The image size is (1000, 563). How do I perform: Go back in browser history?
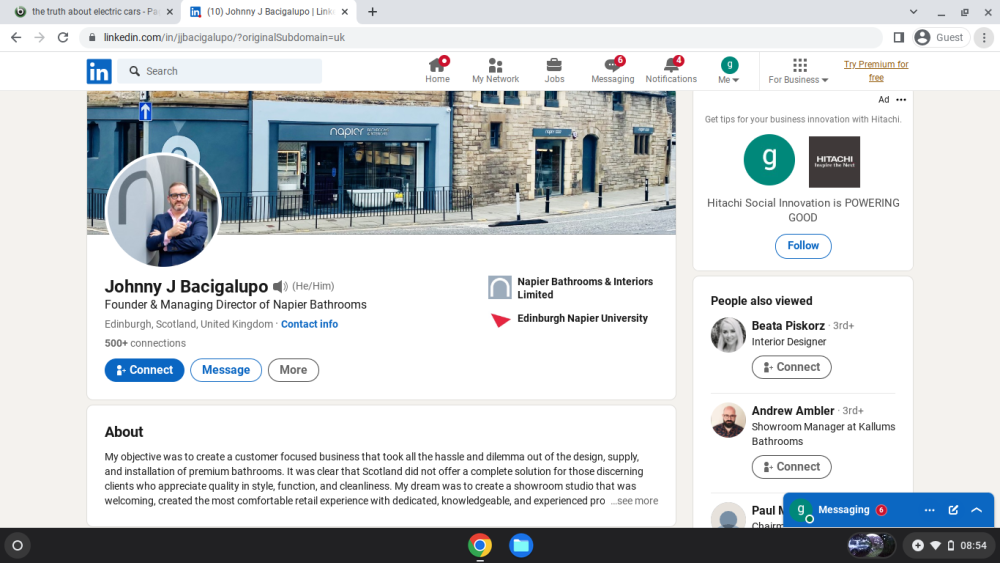[16, 38]
